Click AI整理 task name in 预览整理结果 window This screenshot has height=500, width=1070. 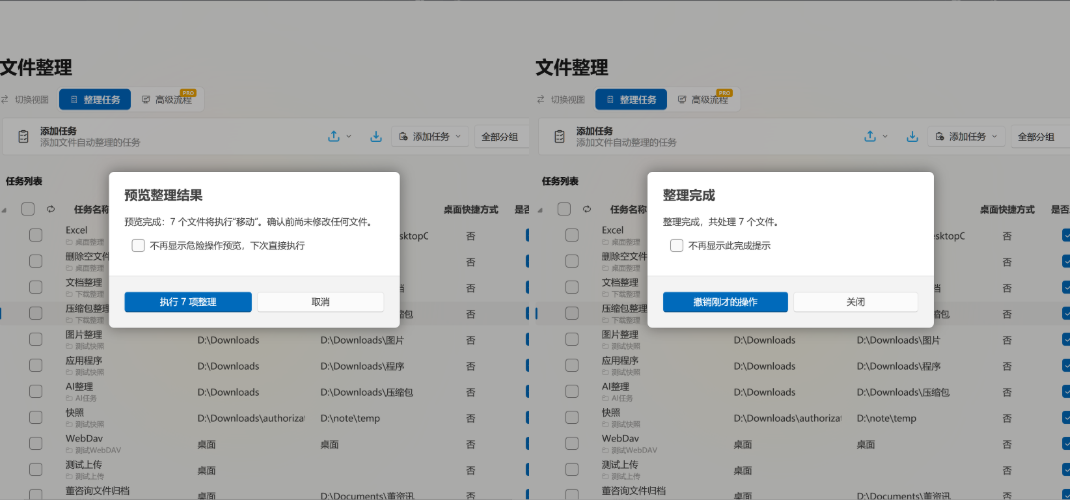[79, 387]
